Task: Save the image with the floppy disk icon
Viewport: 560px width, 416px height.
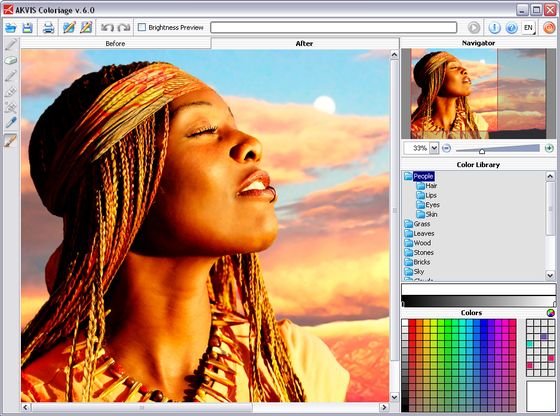Action: pos(28,27)
